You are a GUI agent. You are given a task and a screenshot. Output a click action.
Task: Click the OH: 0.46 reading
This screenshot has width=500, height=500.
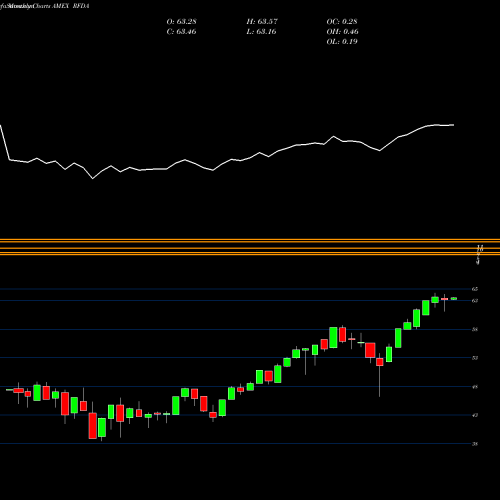342,32
